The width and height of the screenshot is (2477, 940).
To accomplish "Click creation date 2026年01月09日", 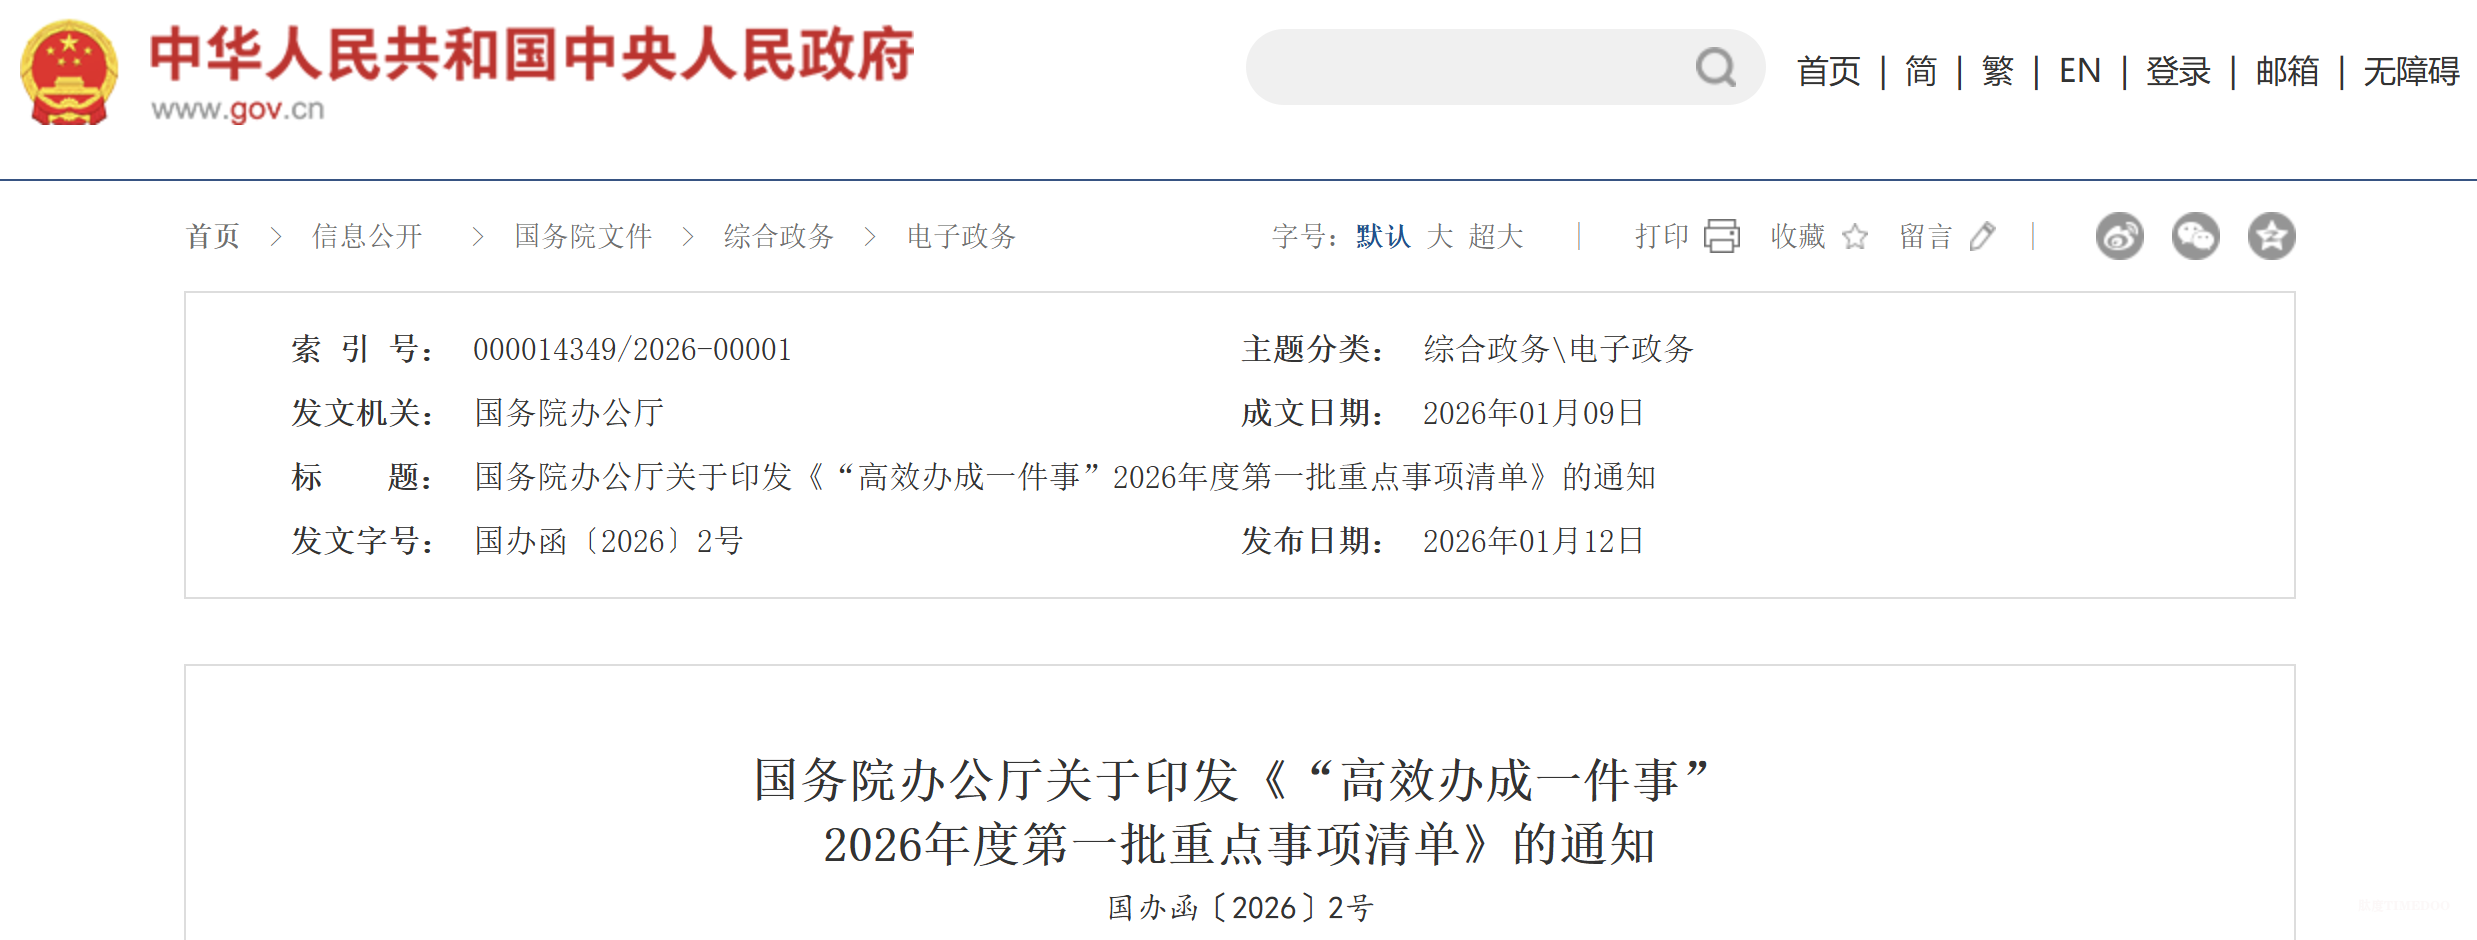I will [x=1534, y=413].
